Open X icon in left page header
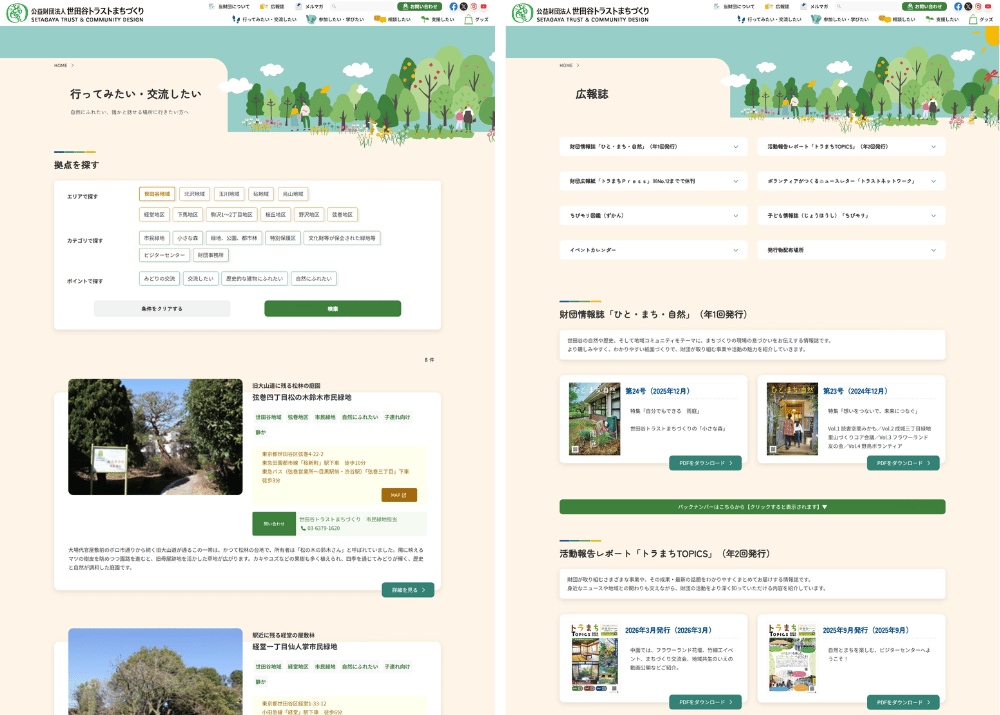This screenshot has width=1000, height=715. click(x=464, y=6)
